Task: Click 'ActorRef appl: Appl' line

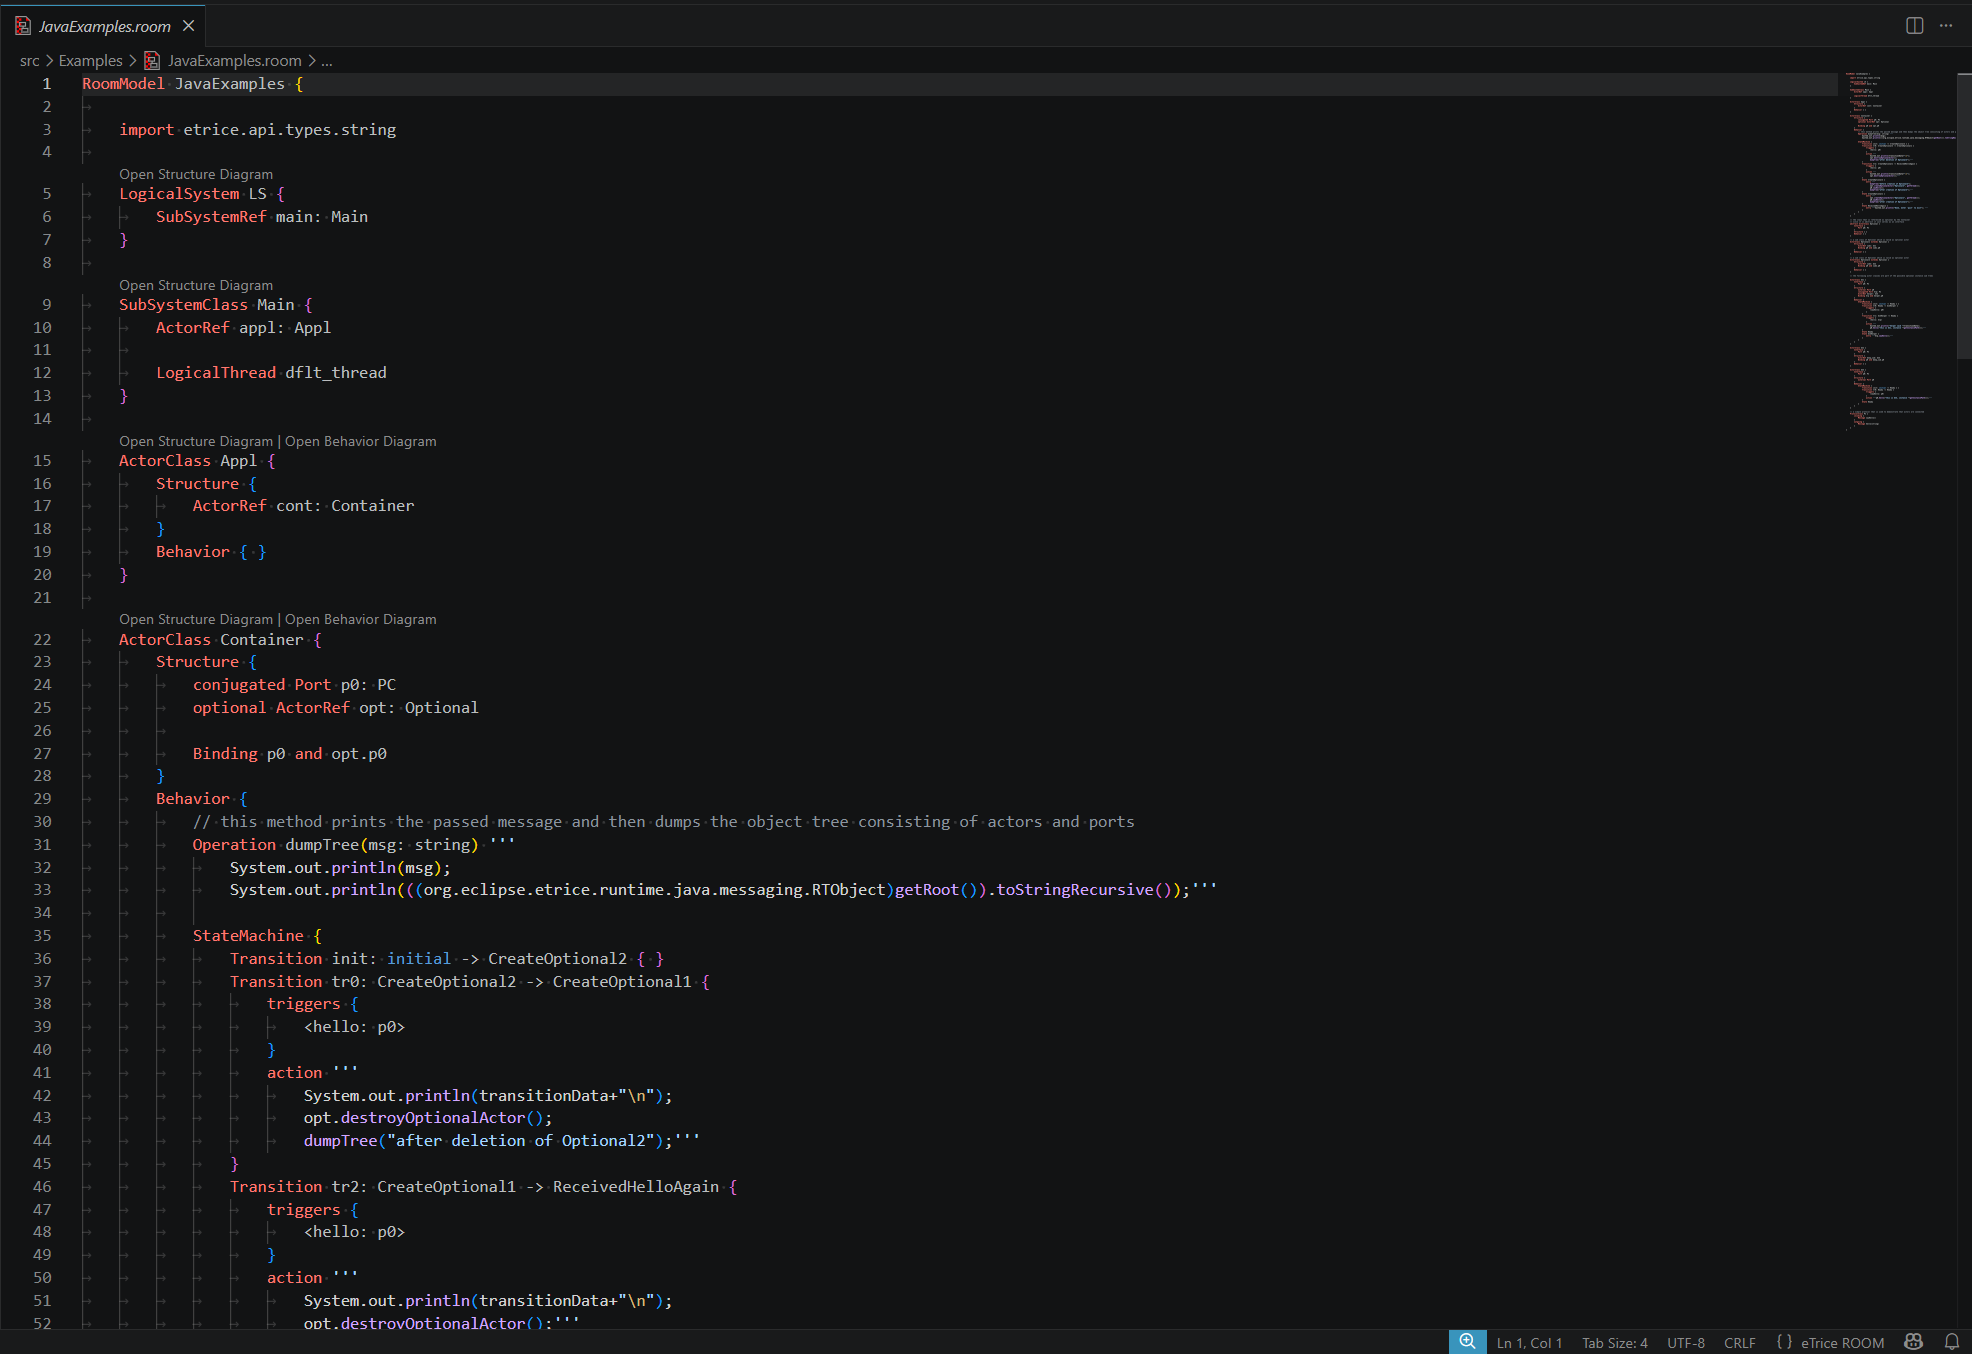Action: click(x=243, y=328)
